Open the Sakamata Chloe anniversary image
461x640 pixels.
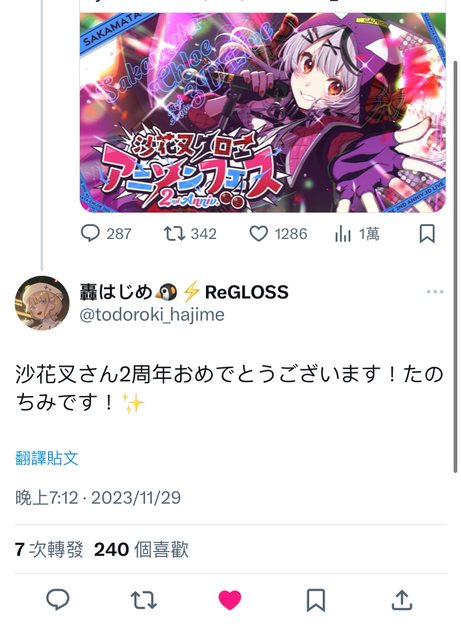263,112
